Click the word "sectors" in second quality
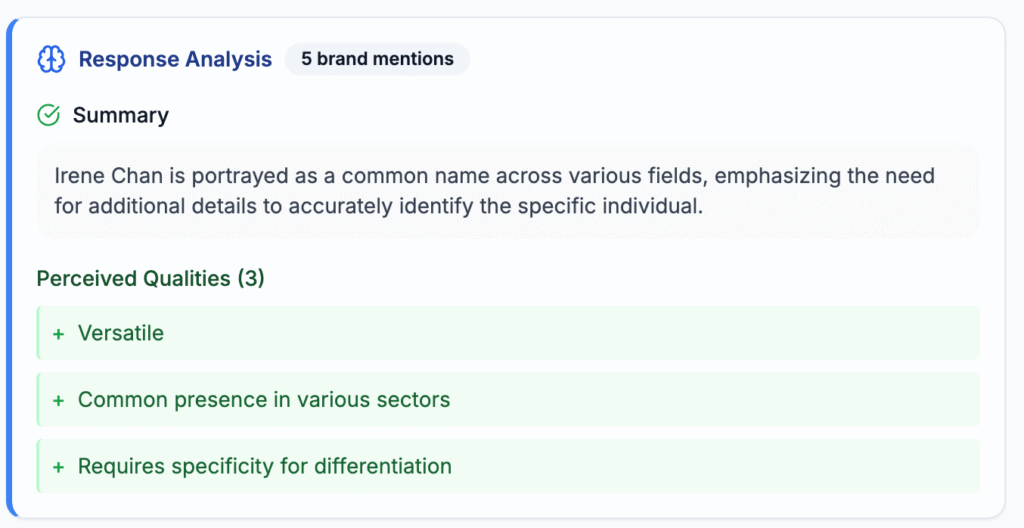This screenshot has width=1024, height=528. point(417,400)
